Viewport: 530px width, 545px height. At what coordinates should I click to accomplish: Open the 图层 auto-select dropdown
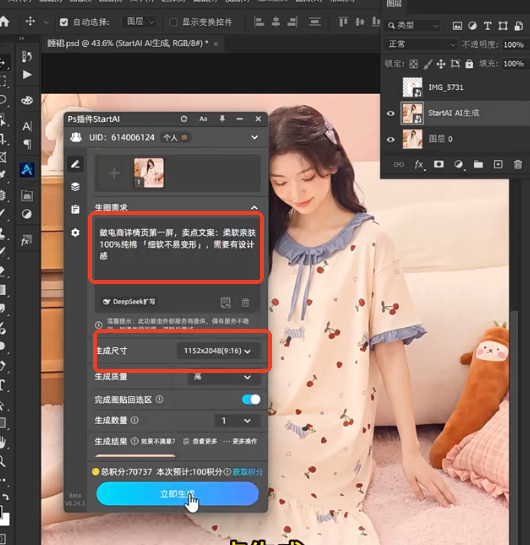point(140,22)
